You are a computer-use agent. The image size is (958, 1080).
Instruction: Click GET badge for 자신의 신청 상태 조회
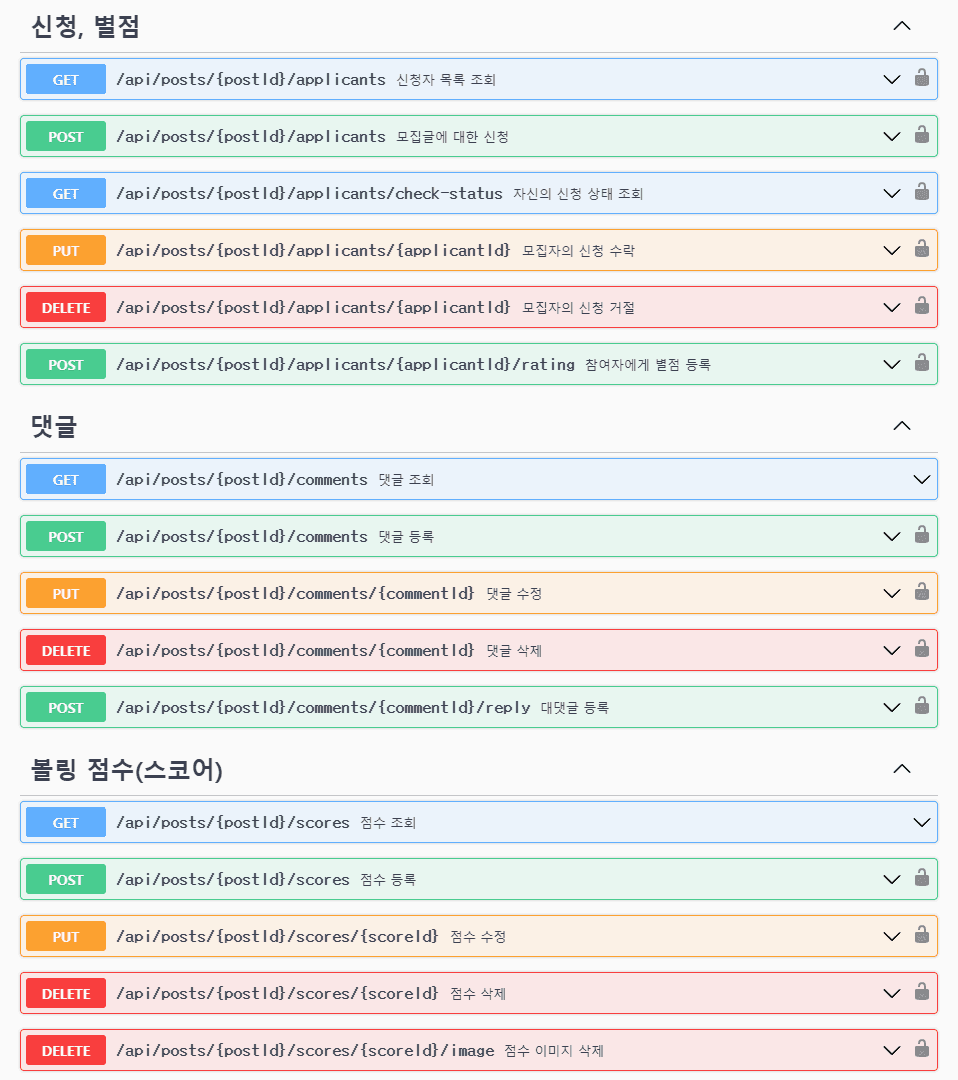(66, 194)
